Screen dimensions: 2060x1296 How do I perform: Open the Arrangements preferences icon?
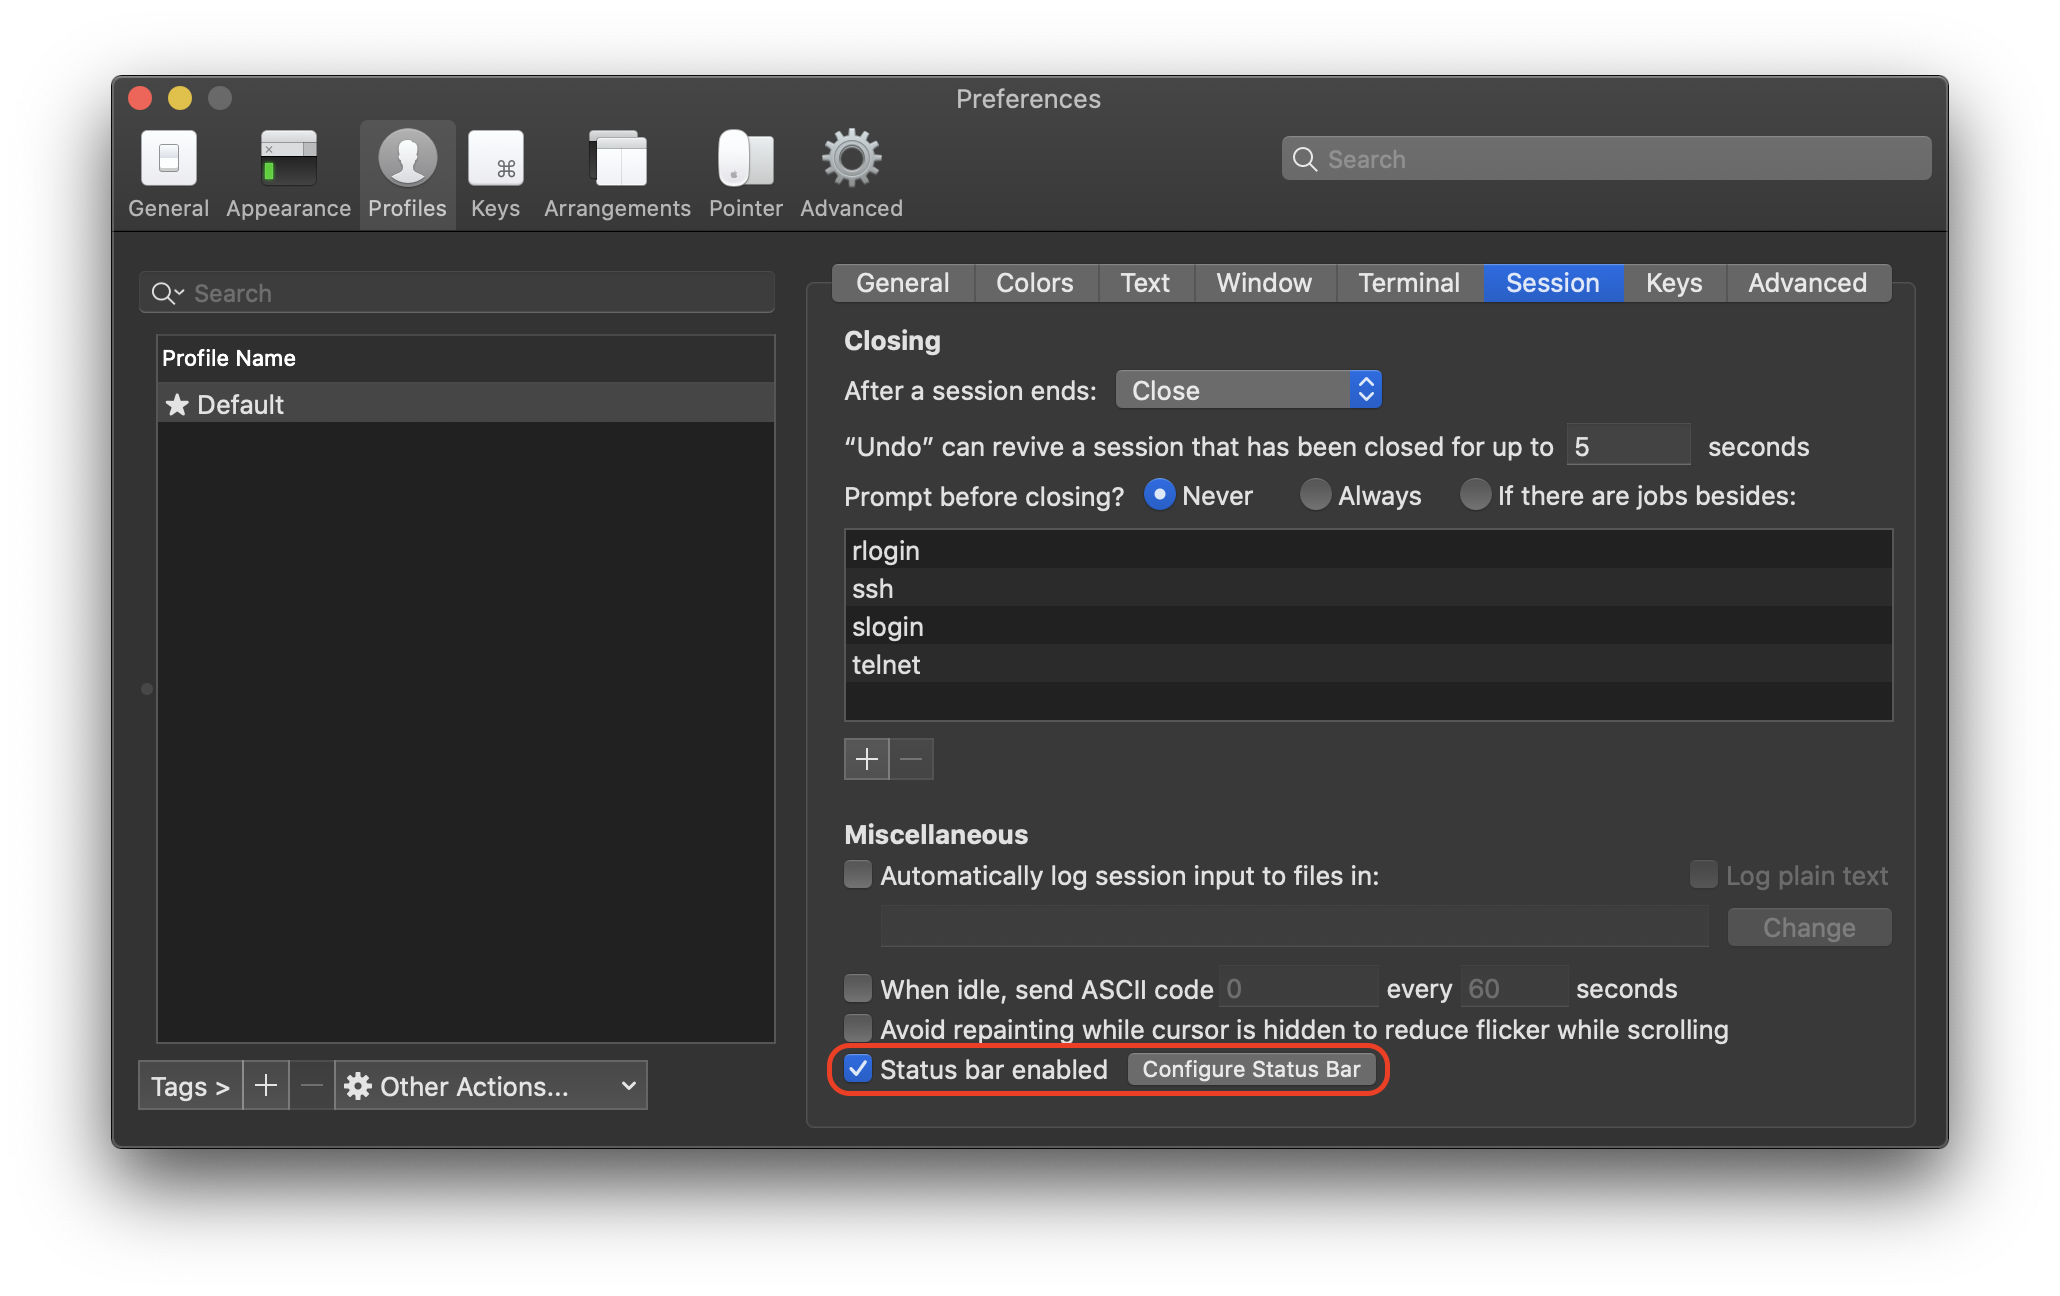(x=617, y=160)
